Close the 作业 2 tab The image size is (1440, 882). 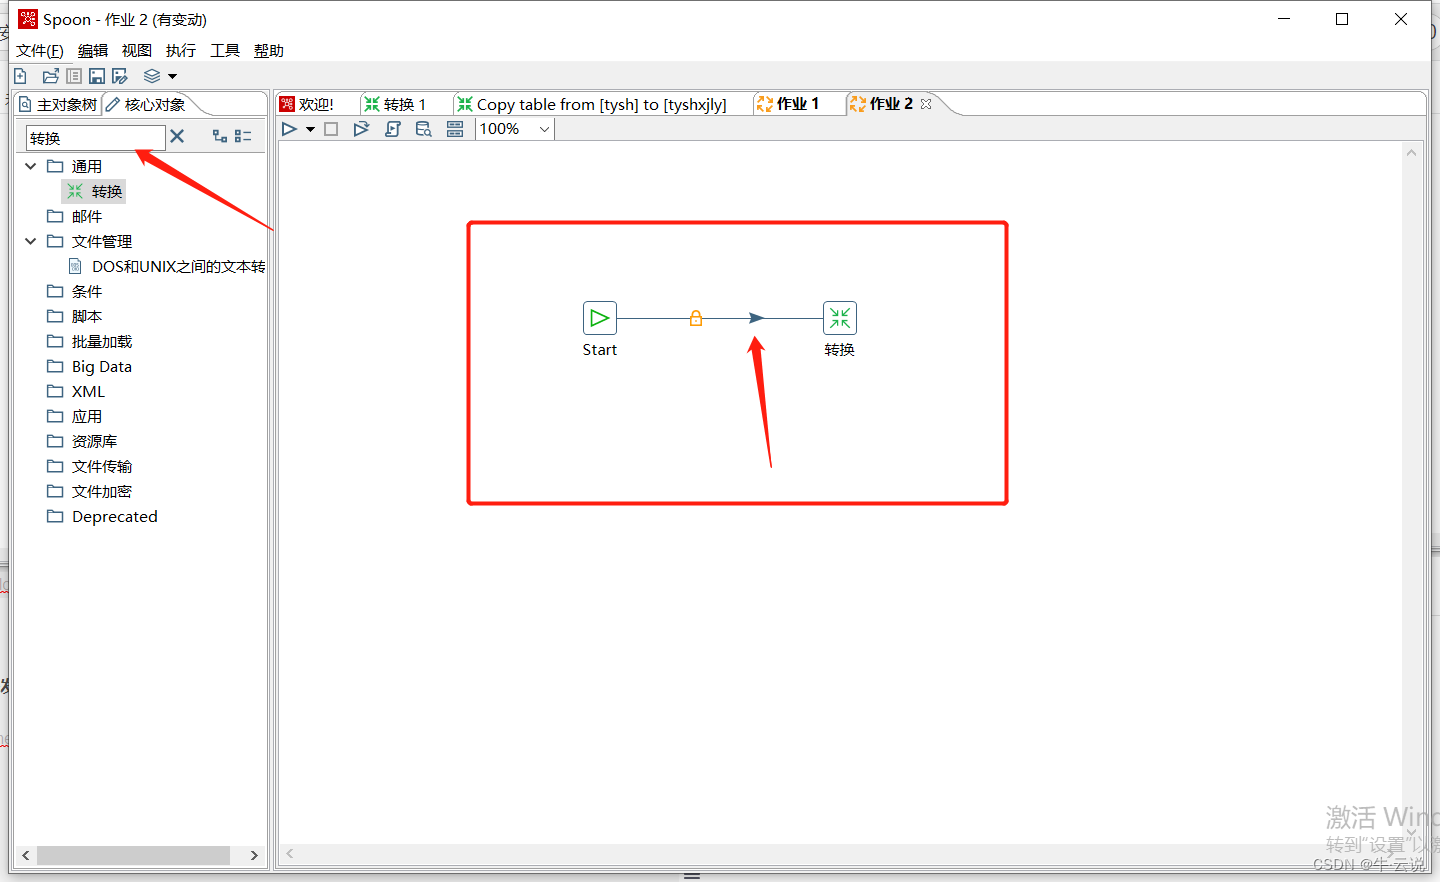tap(926, 104)
